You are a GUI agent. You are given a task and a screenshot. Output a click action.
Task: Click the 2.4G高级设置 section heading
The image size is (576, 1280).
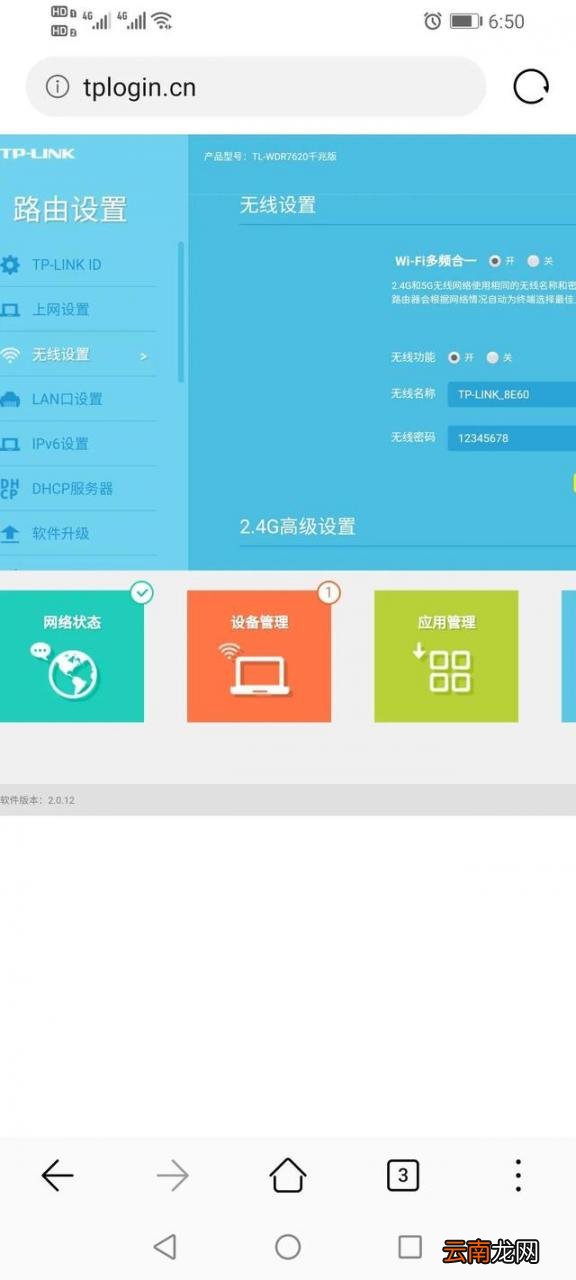click(x=297, y=526)
